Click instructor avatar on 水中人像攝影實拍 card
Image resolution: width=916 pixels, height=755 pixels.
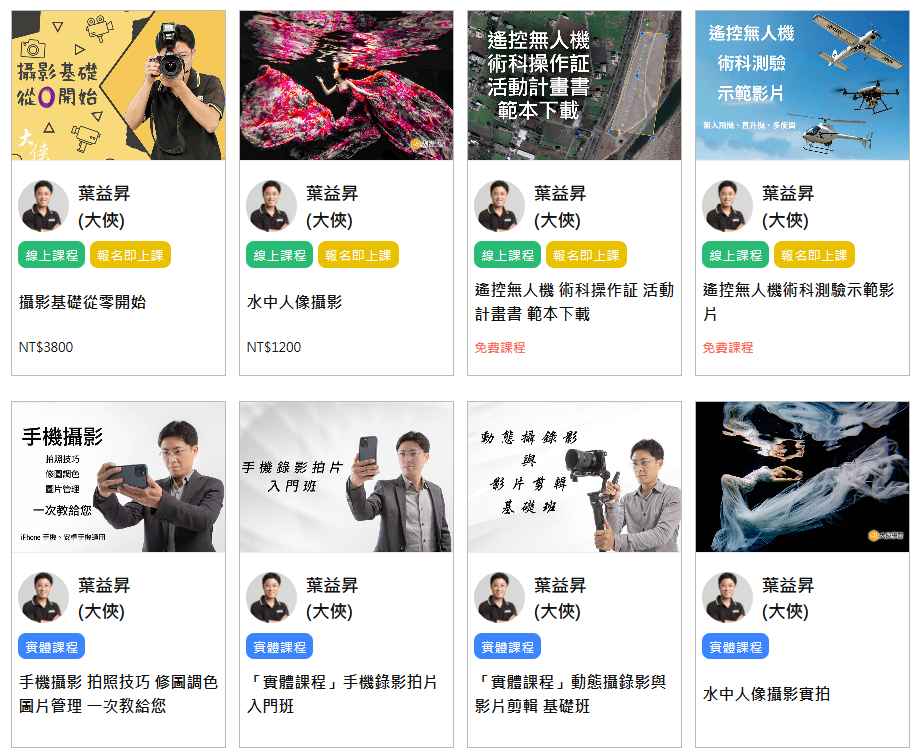tap(727, 597)
